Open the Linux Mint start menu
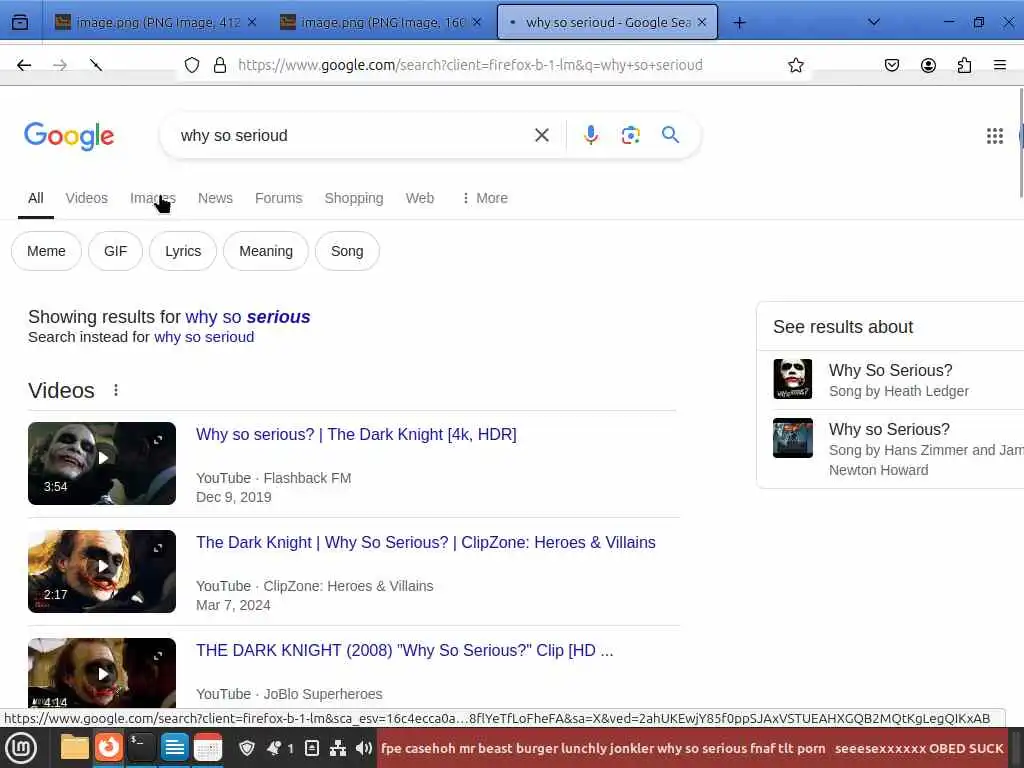Image resolution: width=1024 pixels, height=768 pixels. pyautogui.click(x=21, y=748)
